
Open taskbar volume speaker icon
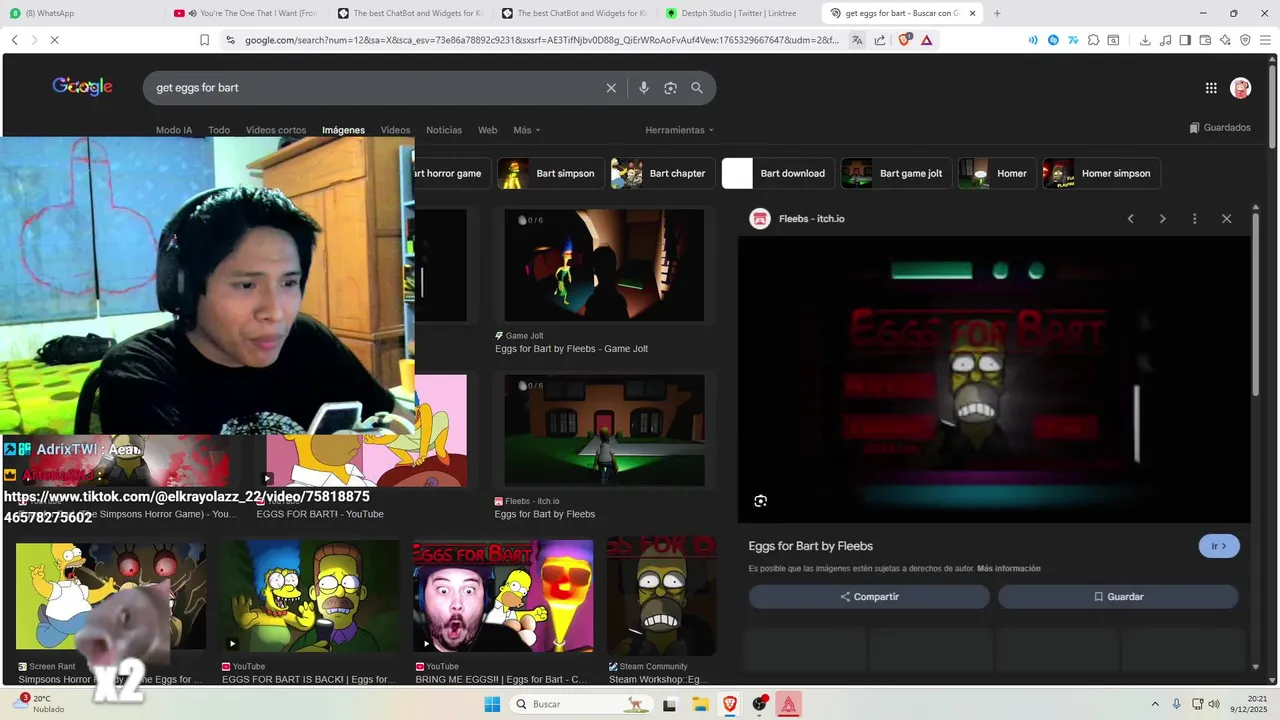point(1216,704)
